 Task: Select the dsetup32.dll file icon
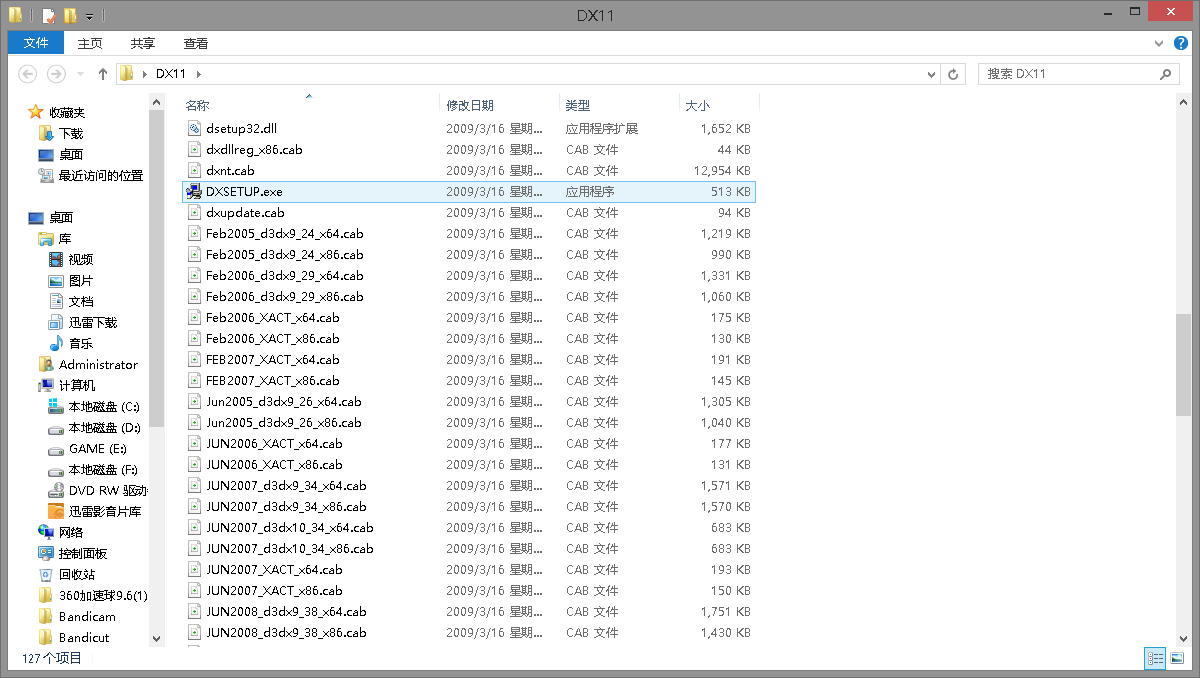click(195, 128)
